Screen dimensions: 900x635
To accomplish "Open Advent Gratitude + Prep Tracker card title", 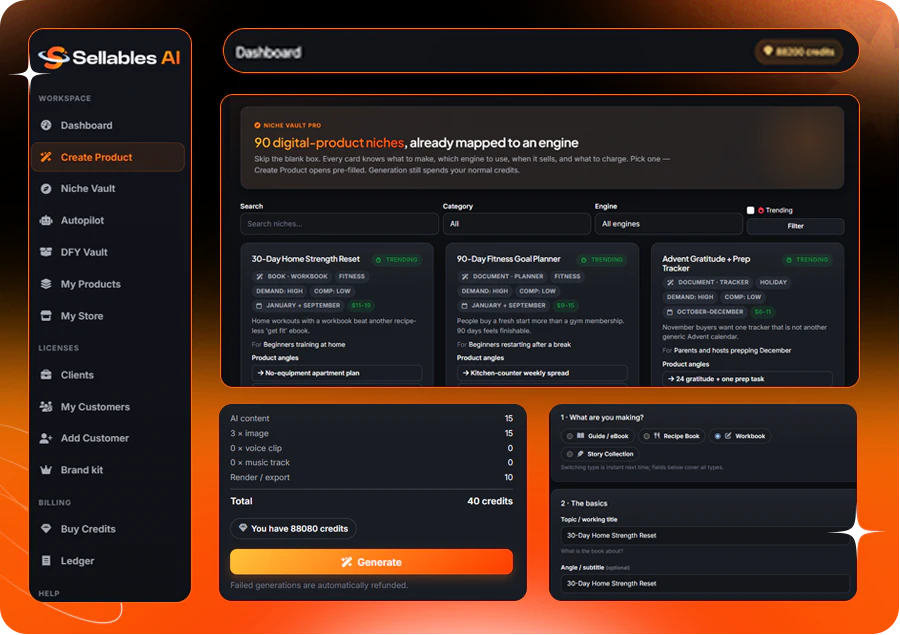I will click(706, 264).
